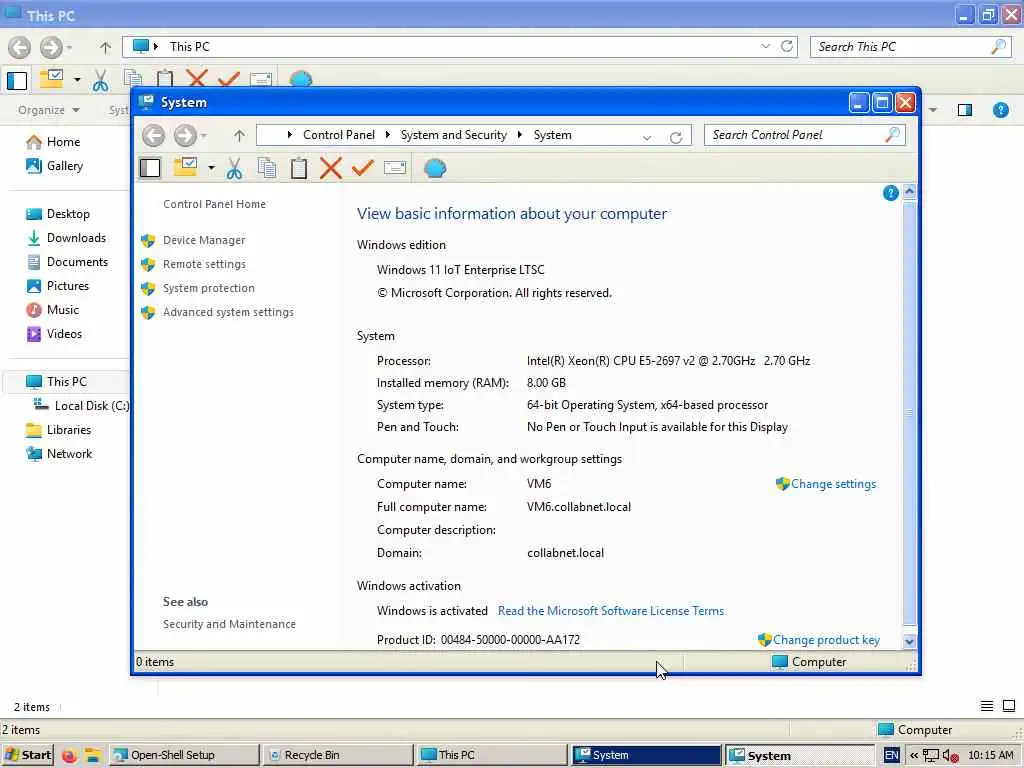Click the Paste clipboard icon in System window toolbar
The image size is (1024, 768).
tap(298, 168)
